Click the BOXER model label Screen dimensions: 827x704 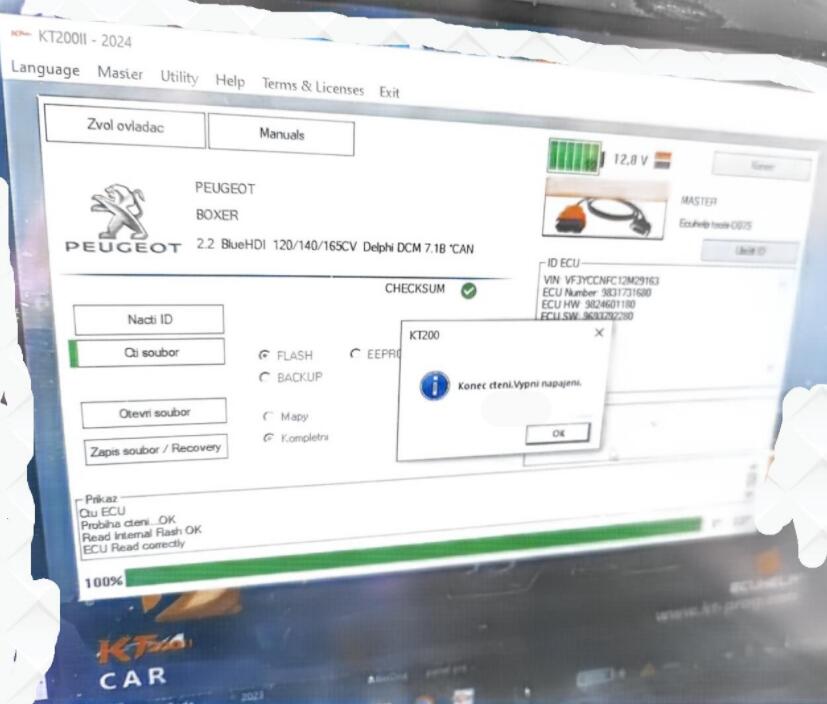(x=217, y=215)
